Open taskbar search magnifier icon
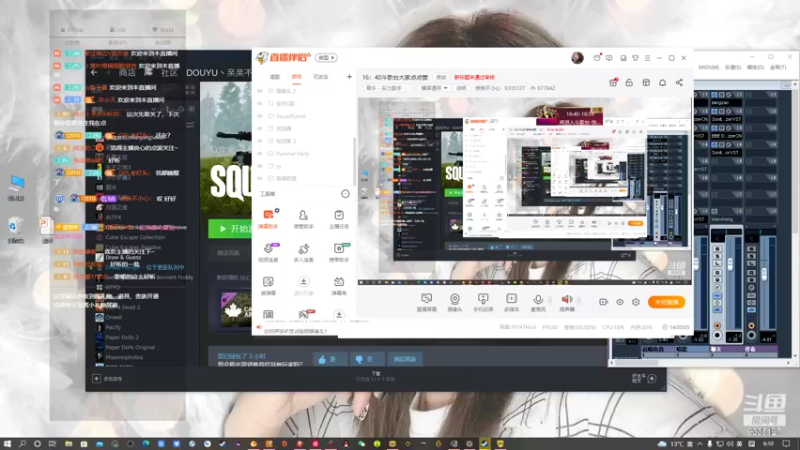 22,444
